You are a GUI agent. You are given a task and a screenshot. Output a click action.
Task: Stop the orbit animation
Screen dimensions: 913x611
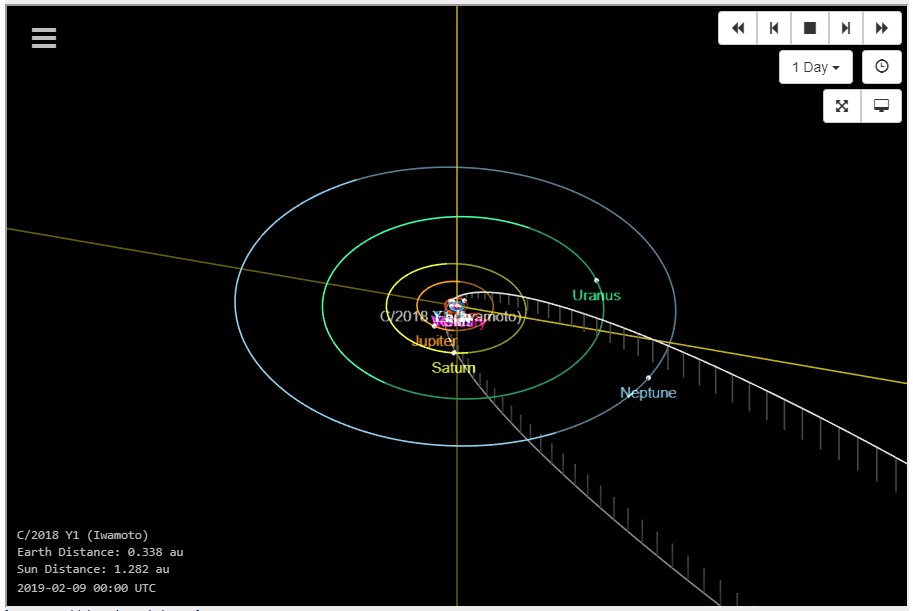809,28
